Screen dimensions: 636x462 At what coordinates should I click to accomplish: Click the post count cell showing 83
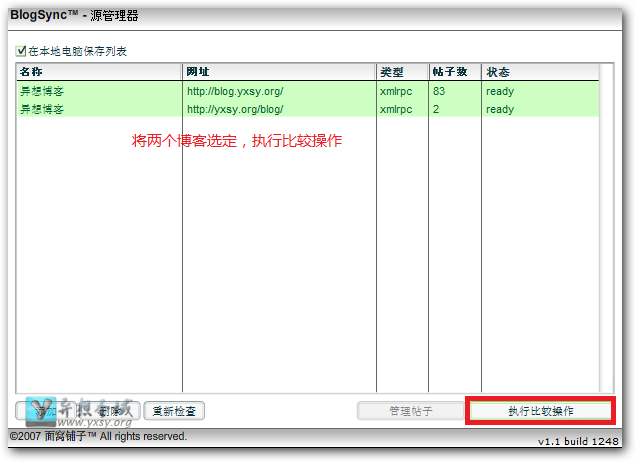(x=439, y=91)
